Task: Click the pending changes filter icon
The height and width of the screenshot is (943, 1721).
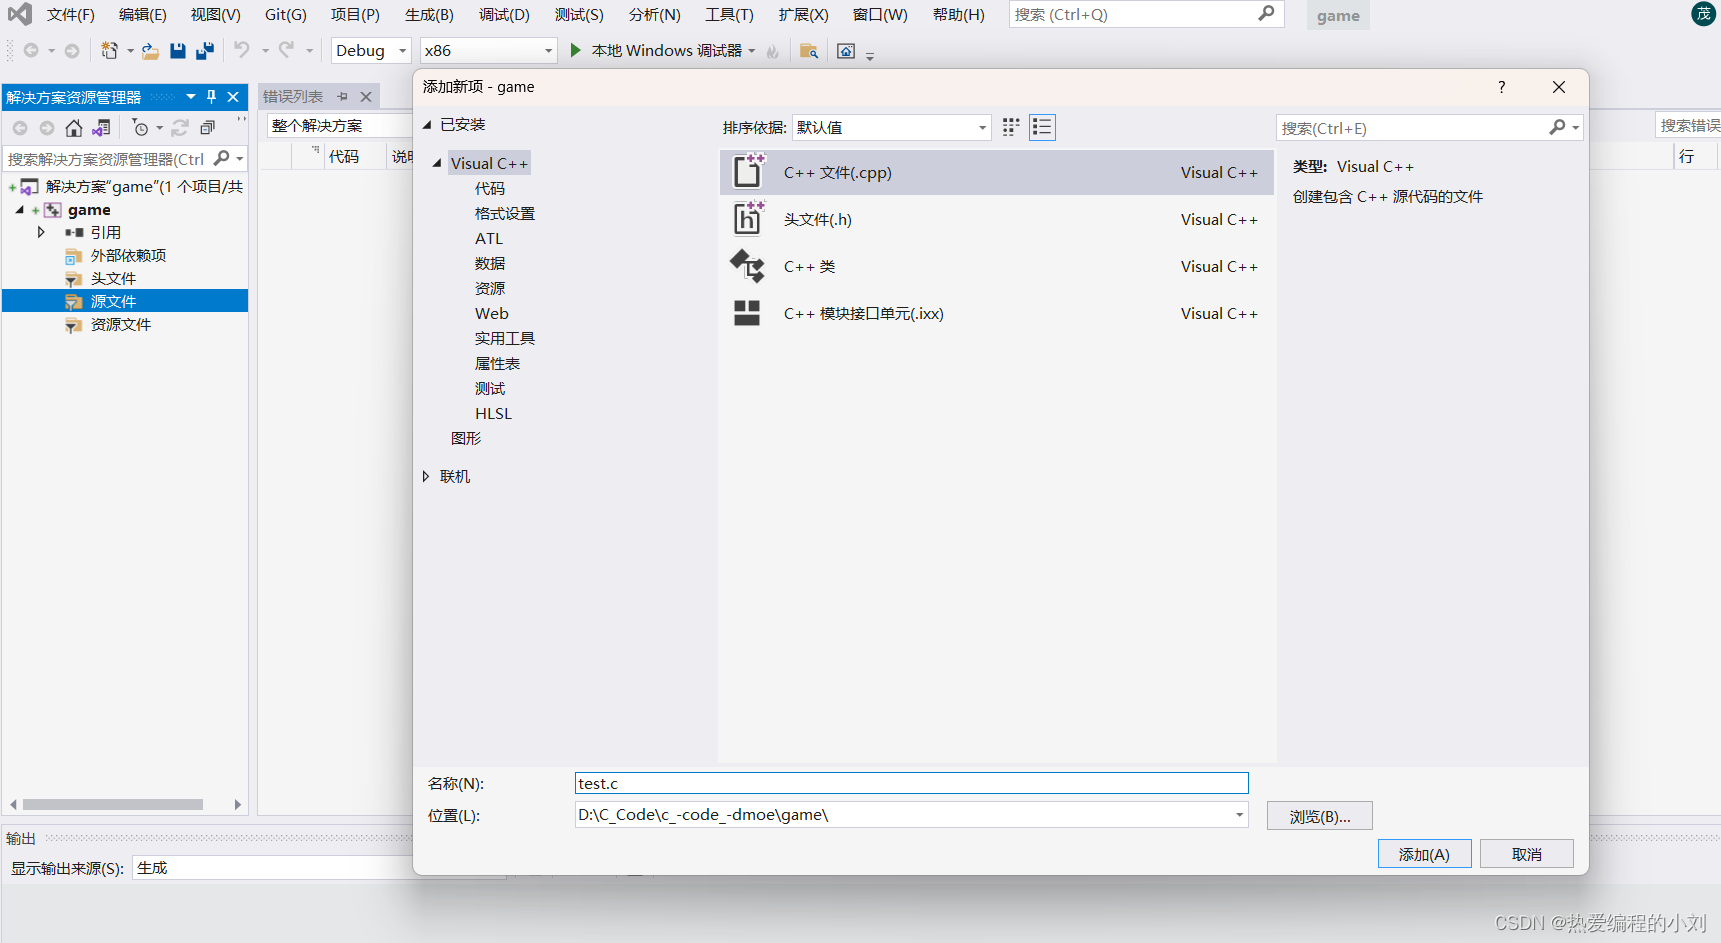Action: click(140, 128)
